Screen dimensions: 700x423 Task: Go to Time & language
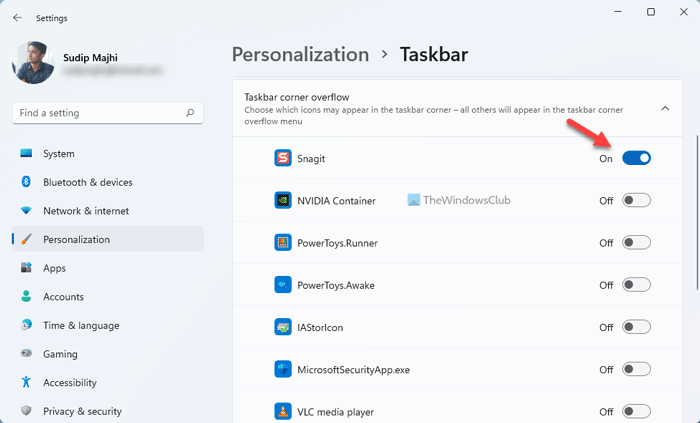point(108,325)
